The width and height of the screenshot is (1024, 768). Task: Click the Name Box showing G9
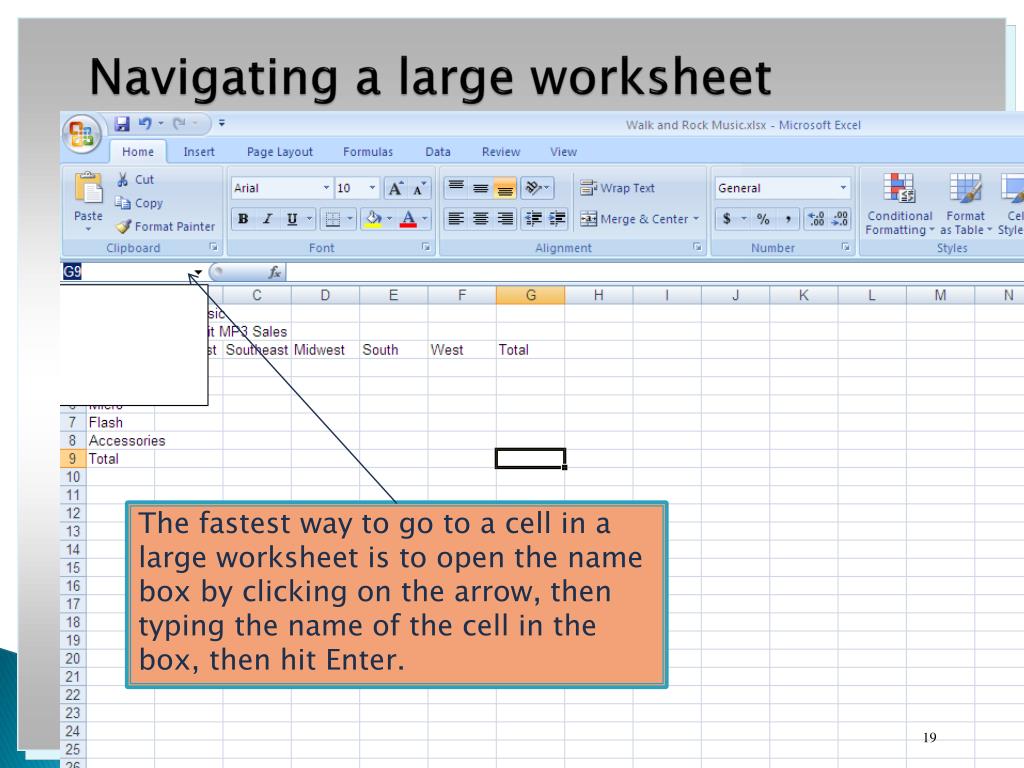coord(124,272)
